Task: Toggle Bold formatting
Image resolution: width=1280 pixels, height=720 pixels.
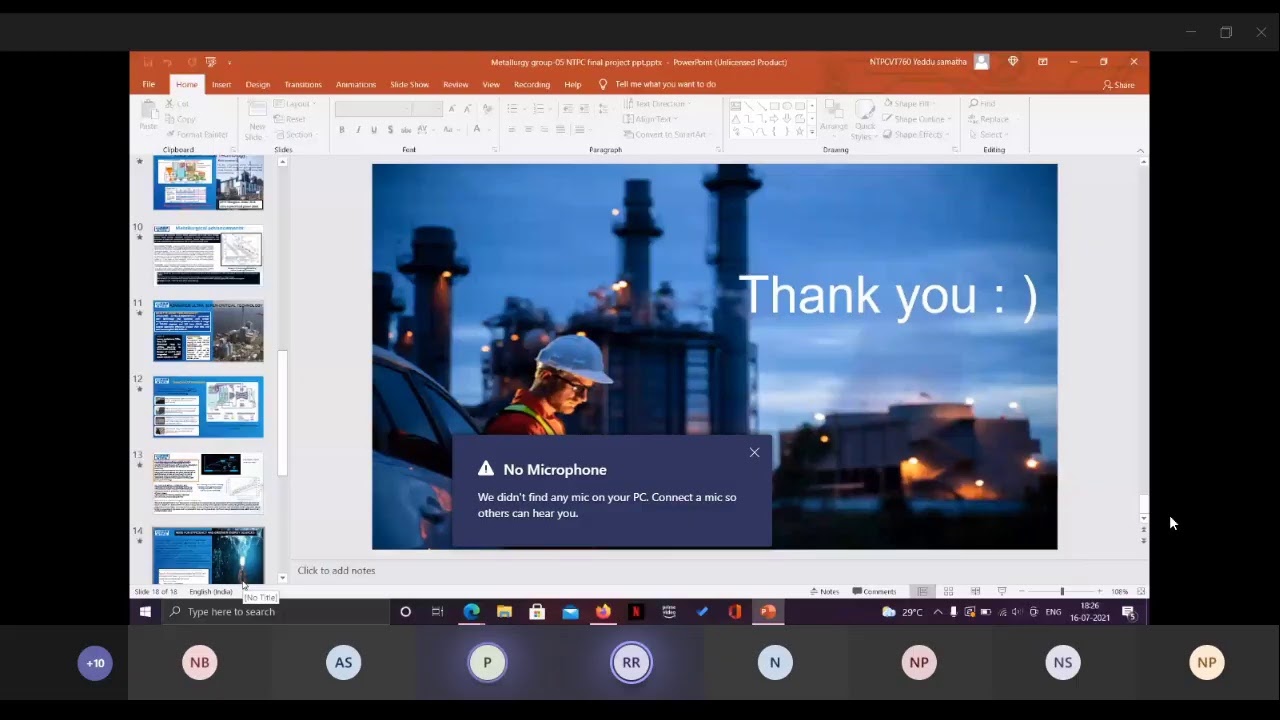Action: coord(342,130)
